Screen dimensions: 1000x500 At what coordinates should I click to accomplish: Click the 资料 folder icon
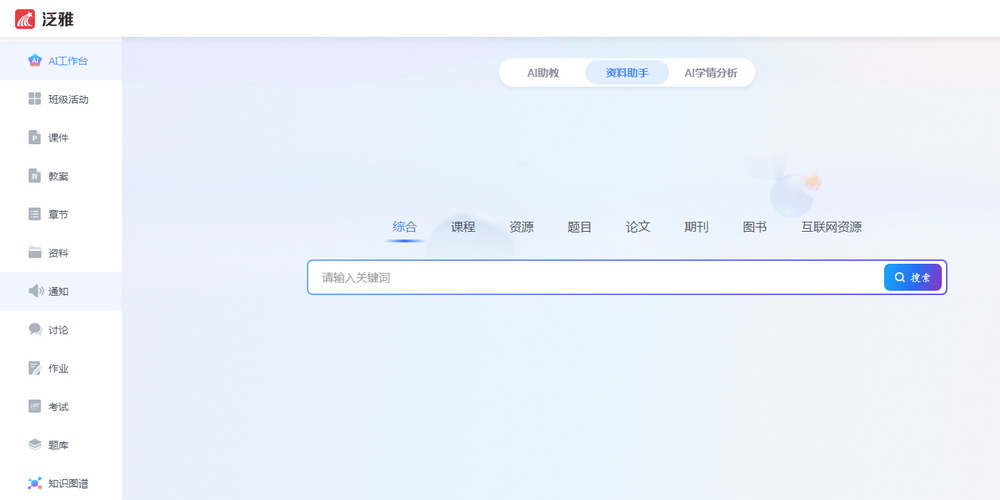click(x=34, y=253)
